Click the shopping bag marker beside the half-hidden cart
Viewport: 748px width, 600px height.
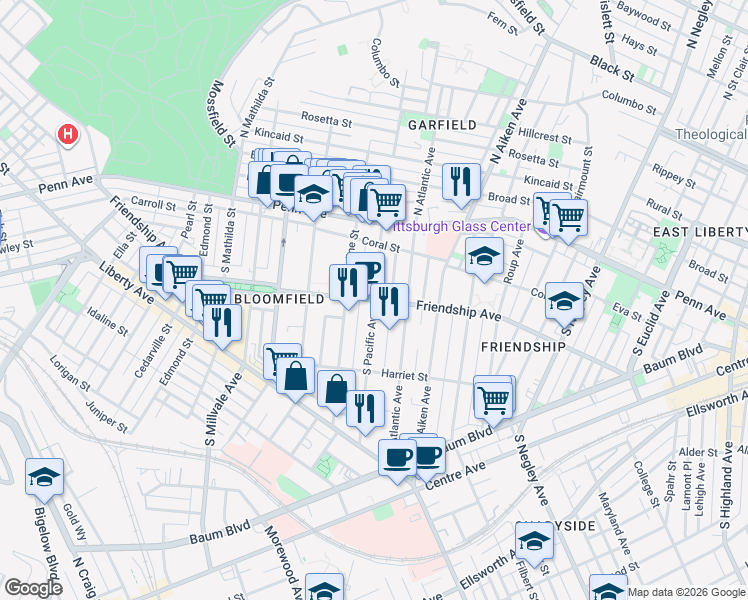point(295,377)
